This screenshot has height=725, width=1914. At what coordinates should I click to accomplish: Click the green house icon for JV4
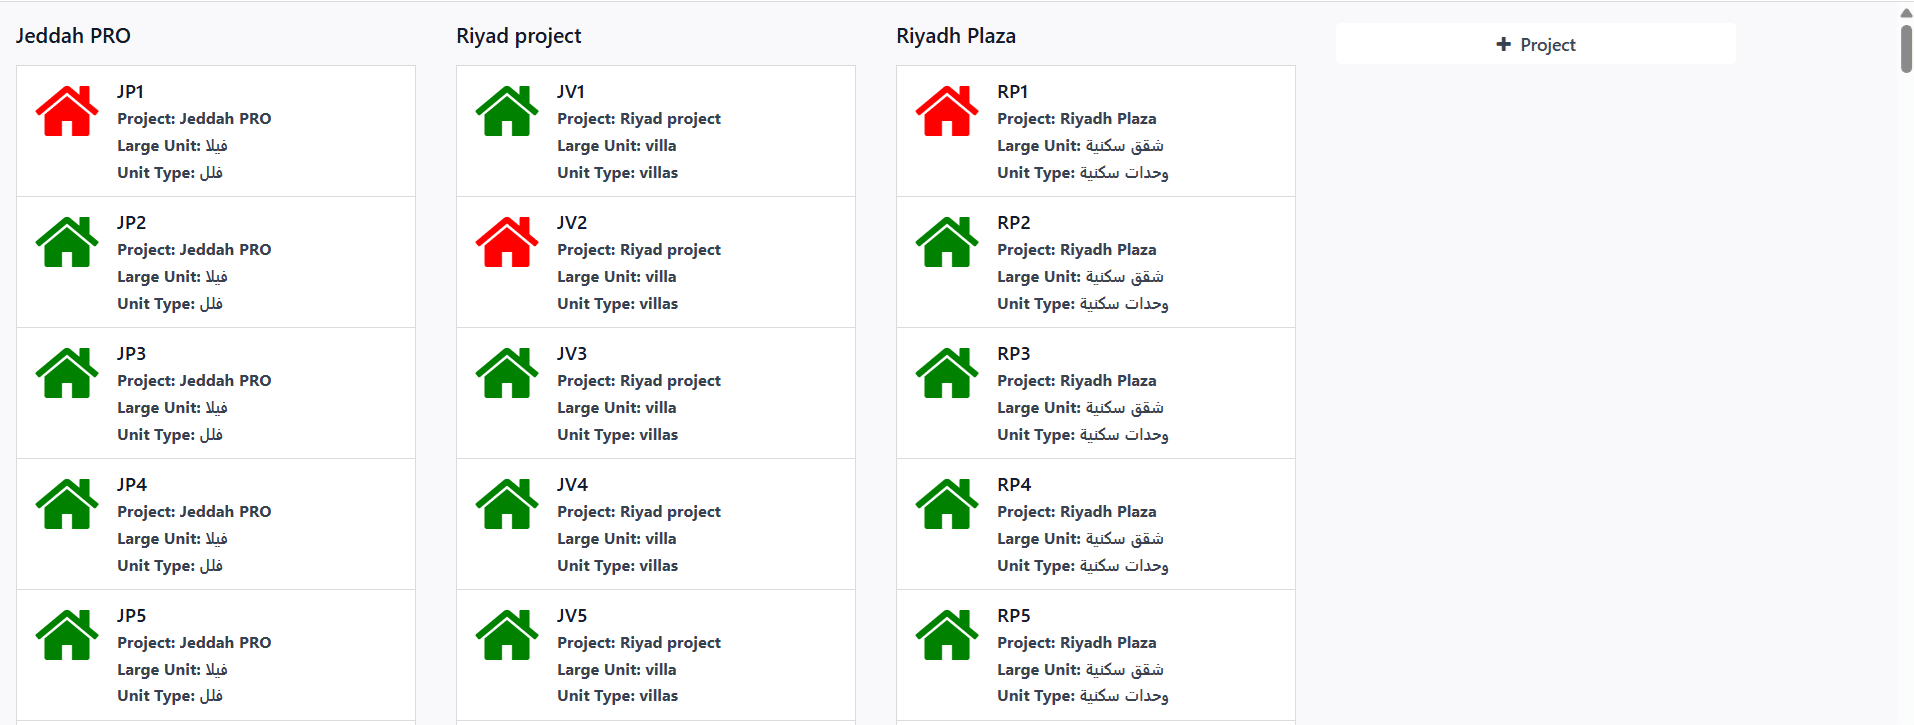pyautogui.click(x=507, y=504)
